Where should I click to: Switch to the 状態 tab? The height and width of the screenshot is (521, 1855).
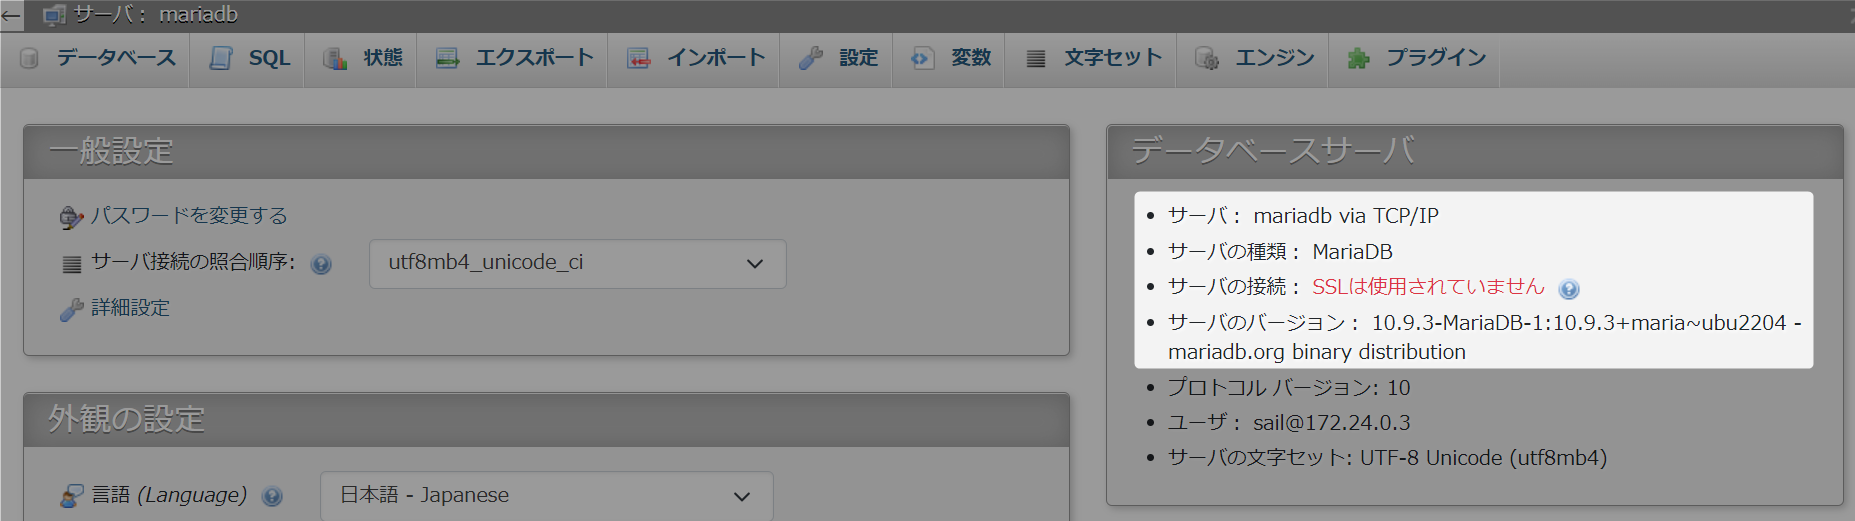[361, 59]
